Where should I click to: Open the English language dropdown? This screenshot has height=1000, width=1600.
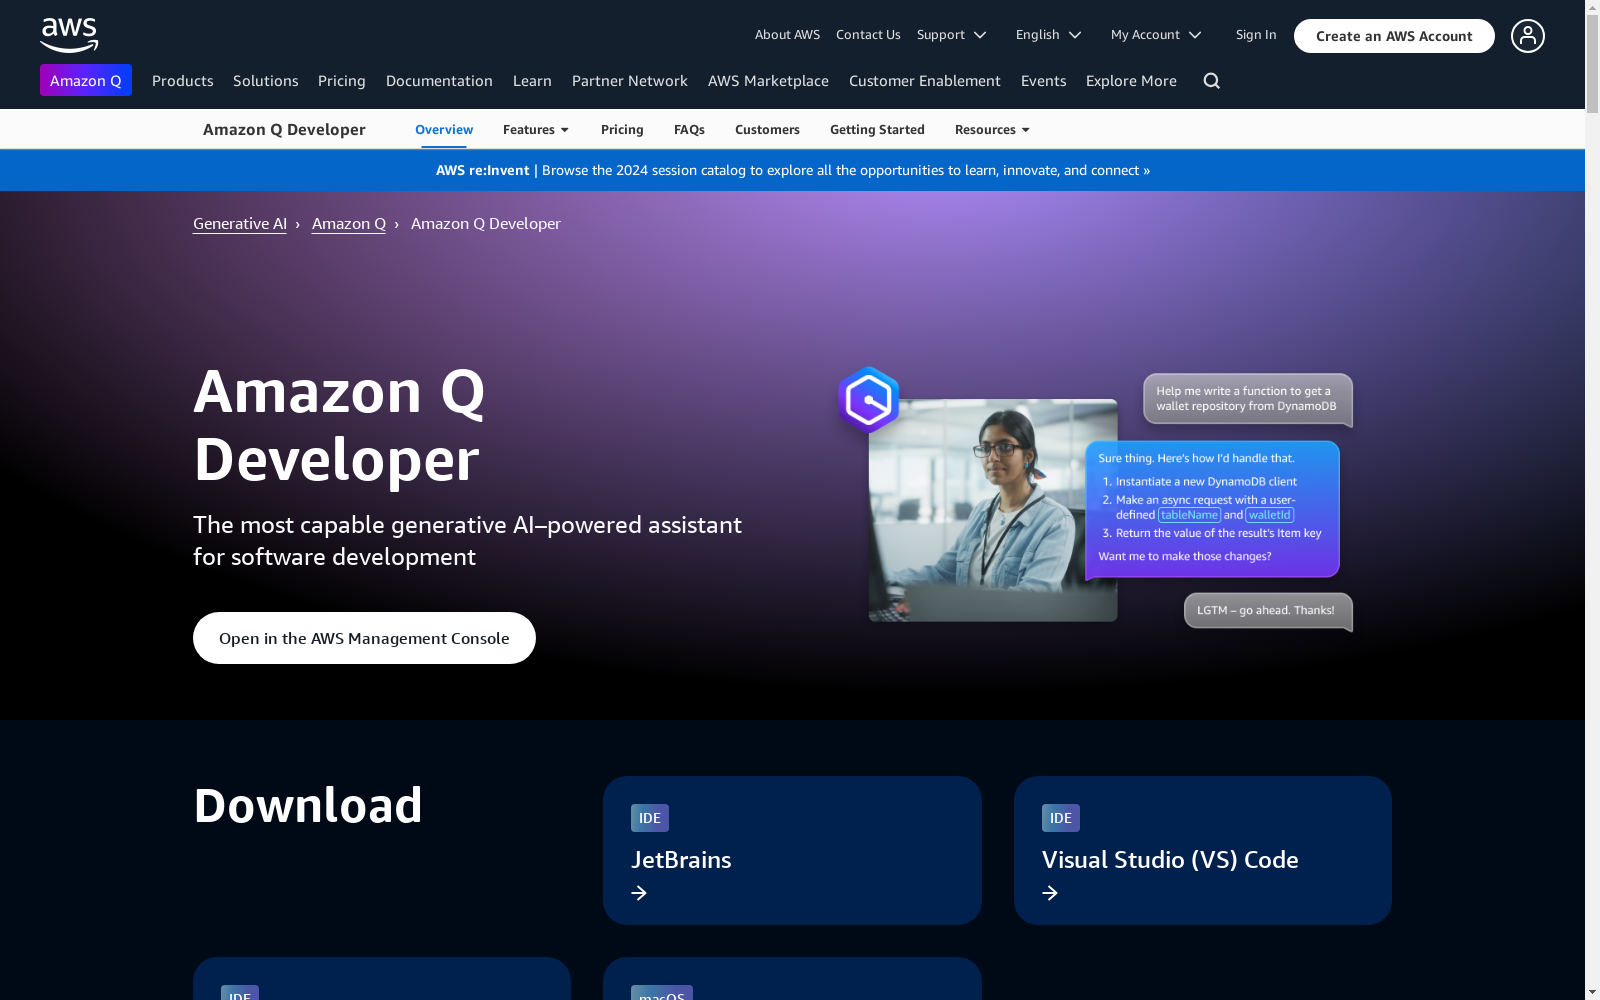click(x=1048, y=35)
